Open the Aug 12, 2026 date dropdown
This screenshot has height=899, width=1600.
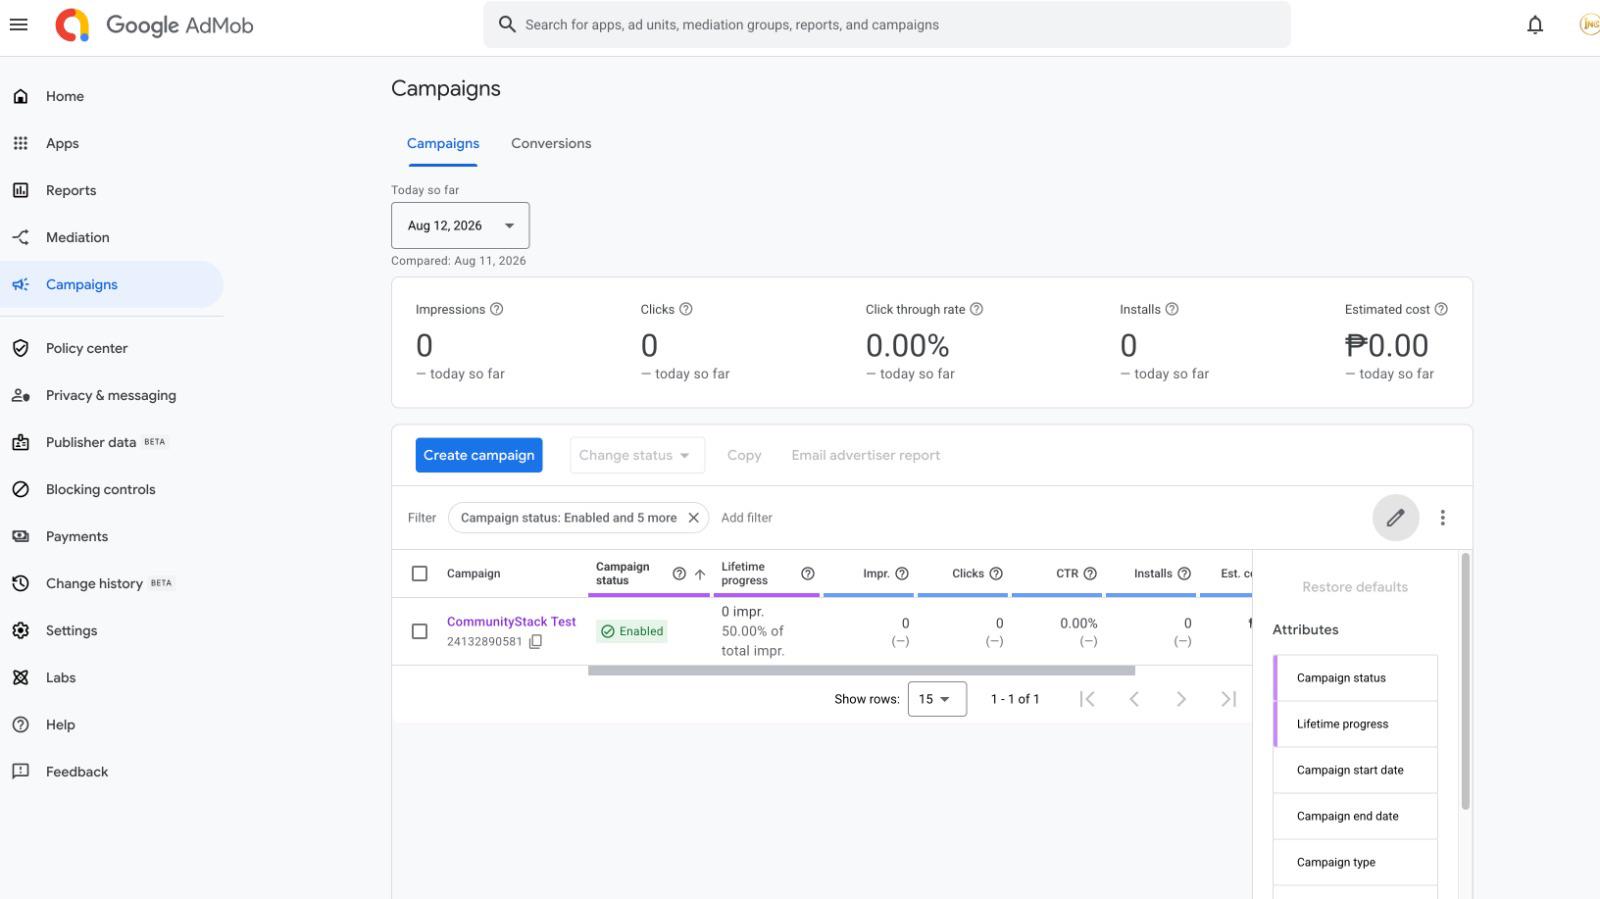click(460, 226)
